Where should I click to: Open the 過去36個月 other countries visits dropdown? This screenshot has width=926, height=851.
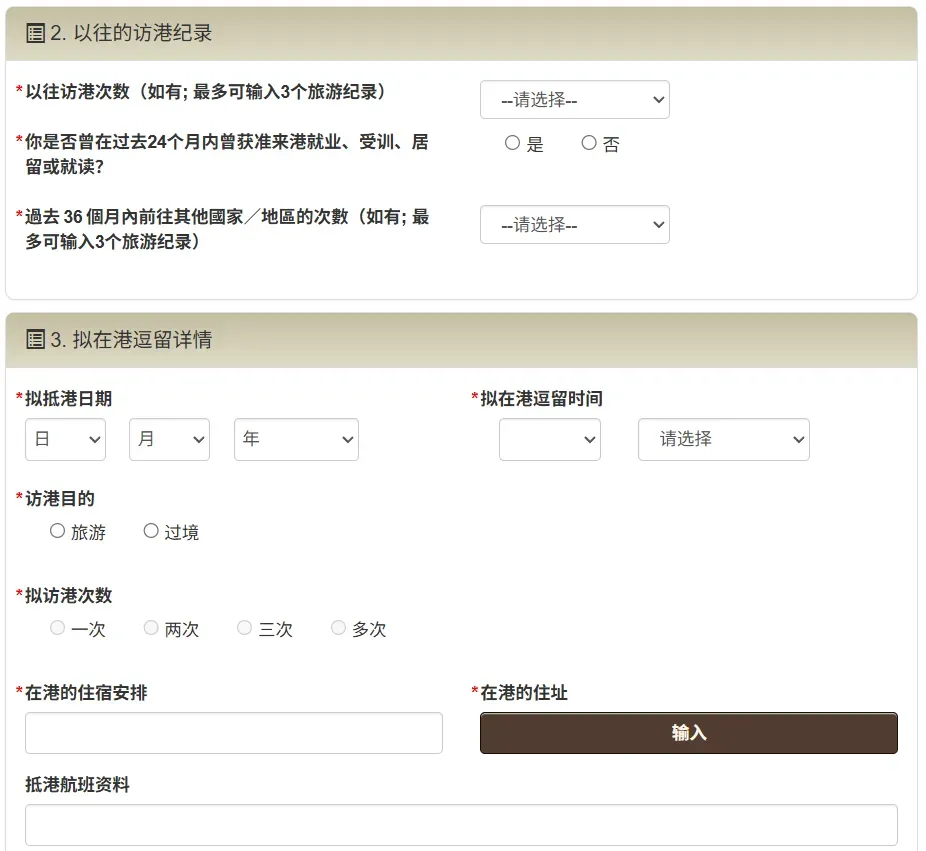tap(574, 225)
